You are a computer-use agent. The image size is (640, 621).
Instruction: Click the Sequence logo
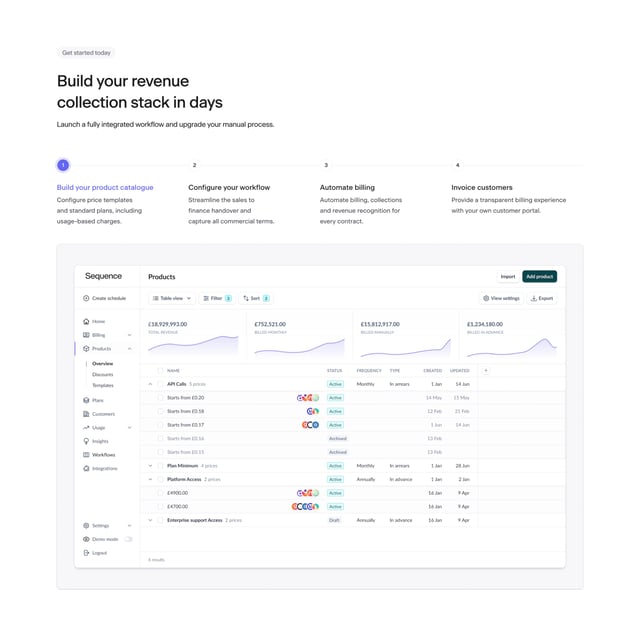(103, 276)
